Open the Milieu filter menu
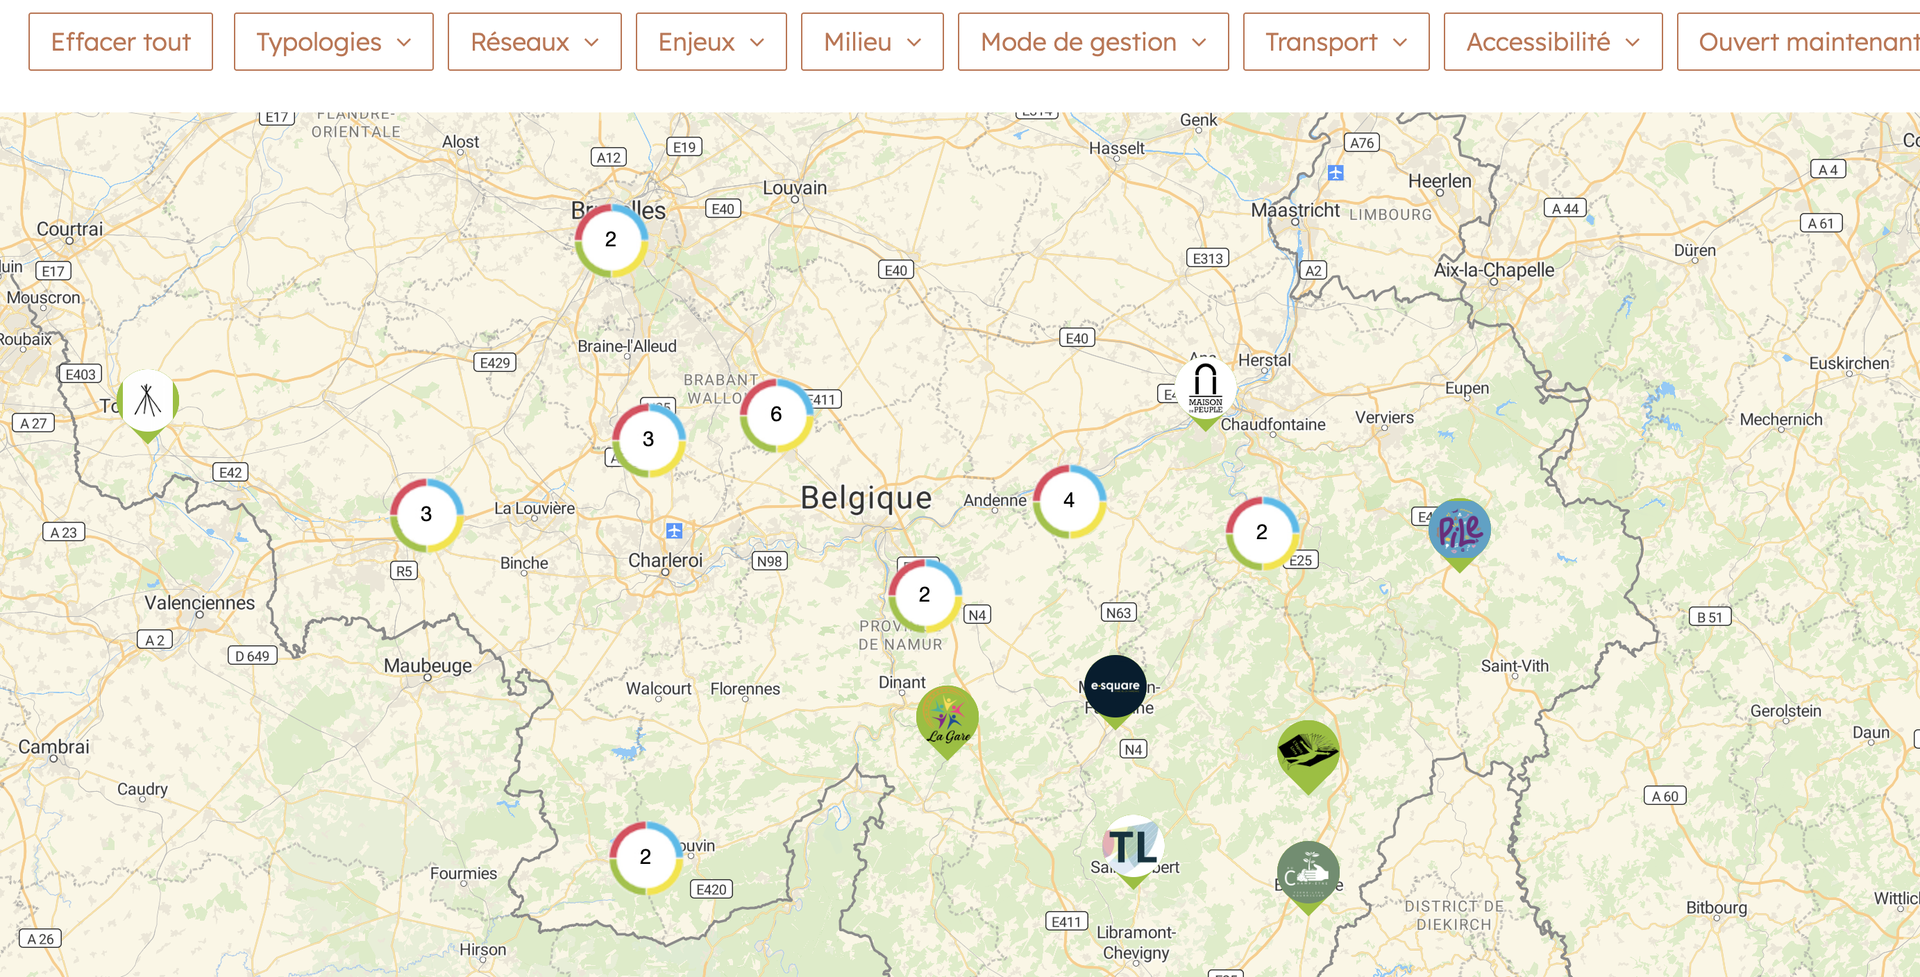1920x977 pixels. click(871, 42)
